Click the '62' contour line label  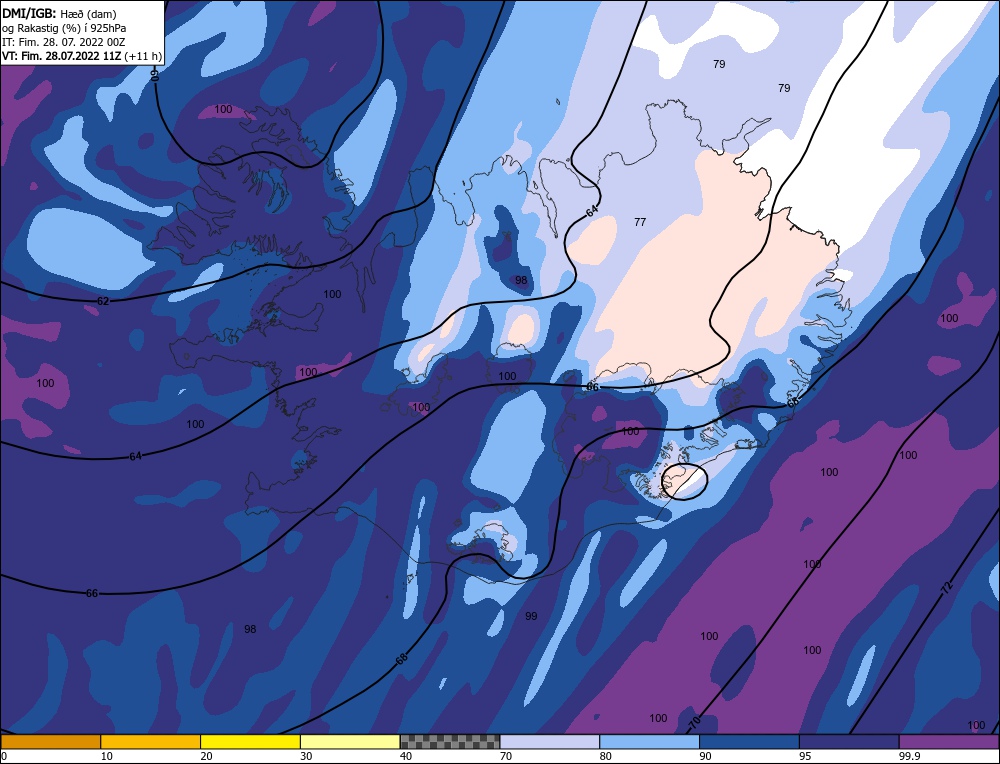pyautogui.click(x=103, y=301)
